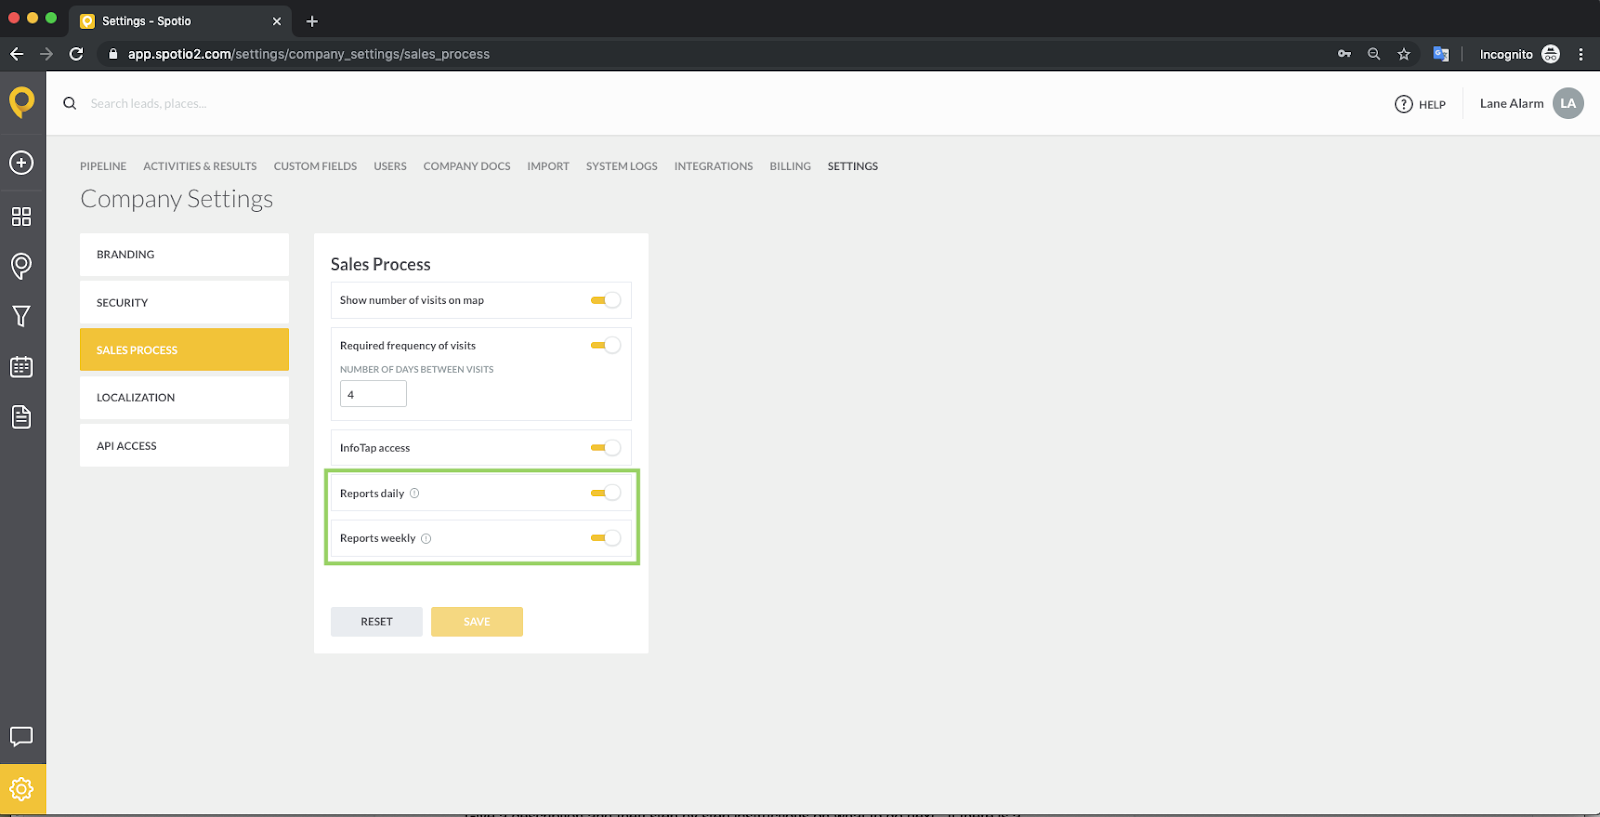The width and height of the screenshot is (1600, 817).
Task: Click the add new plus icon in sidebar
Action: [x=21, y=163]
